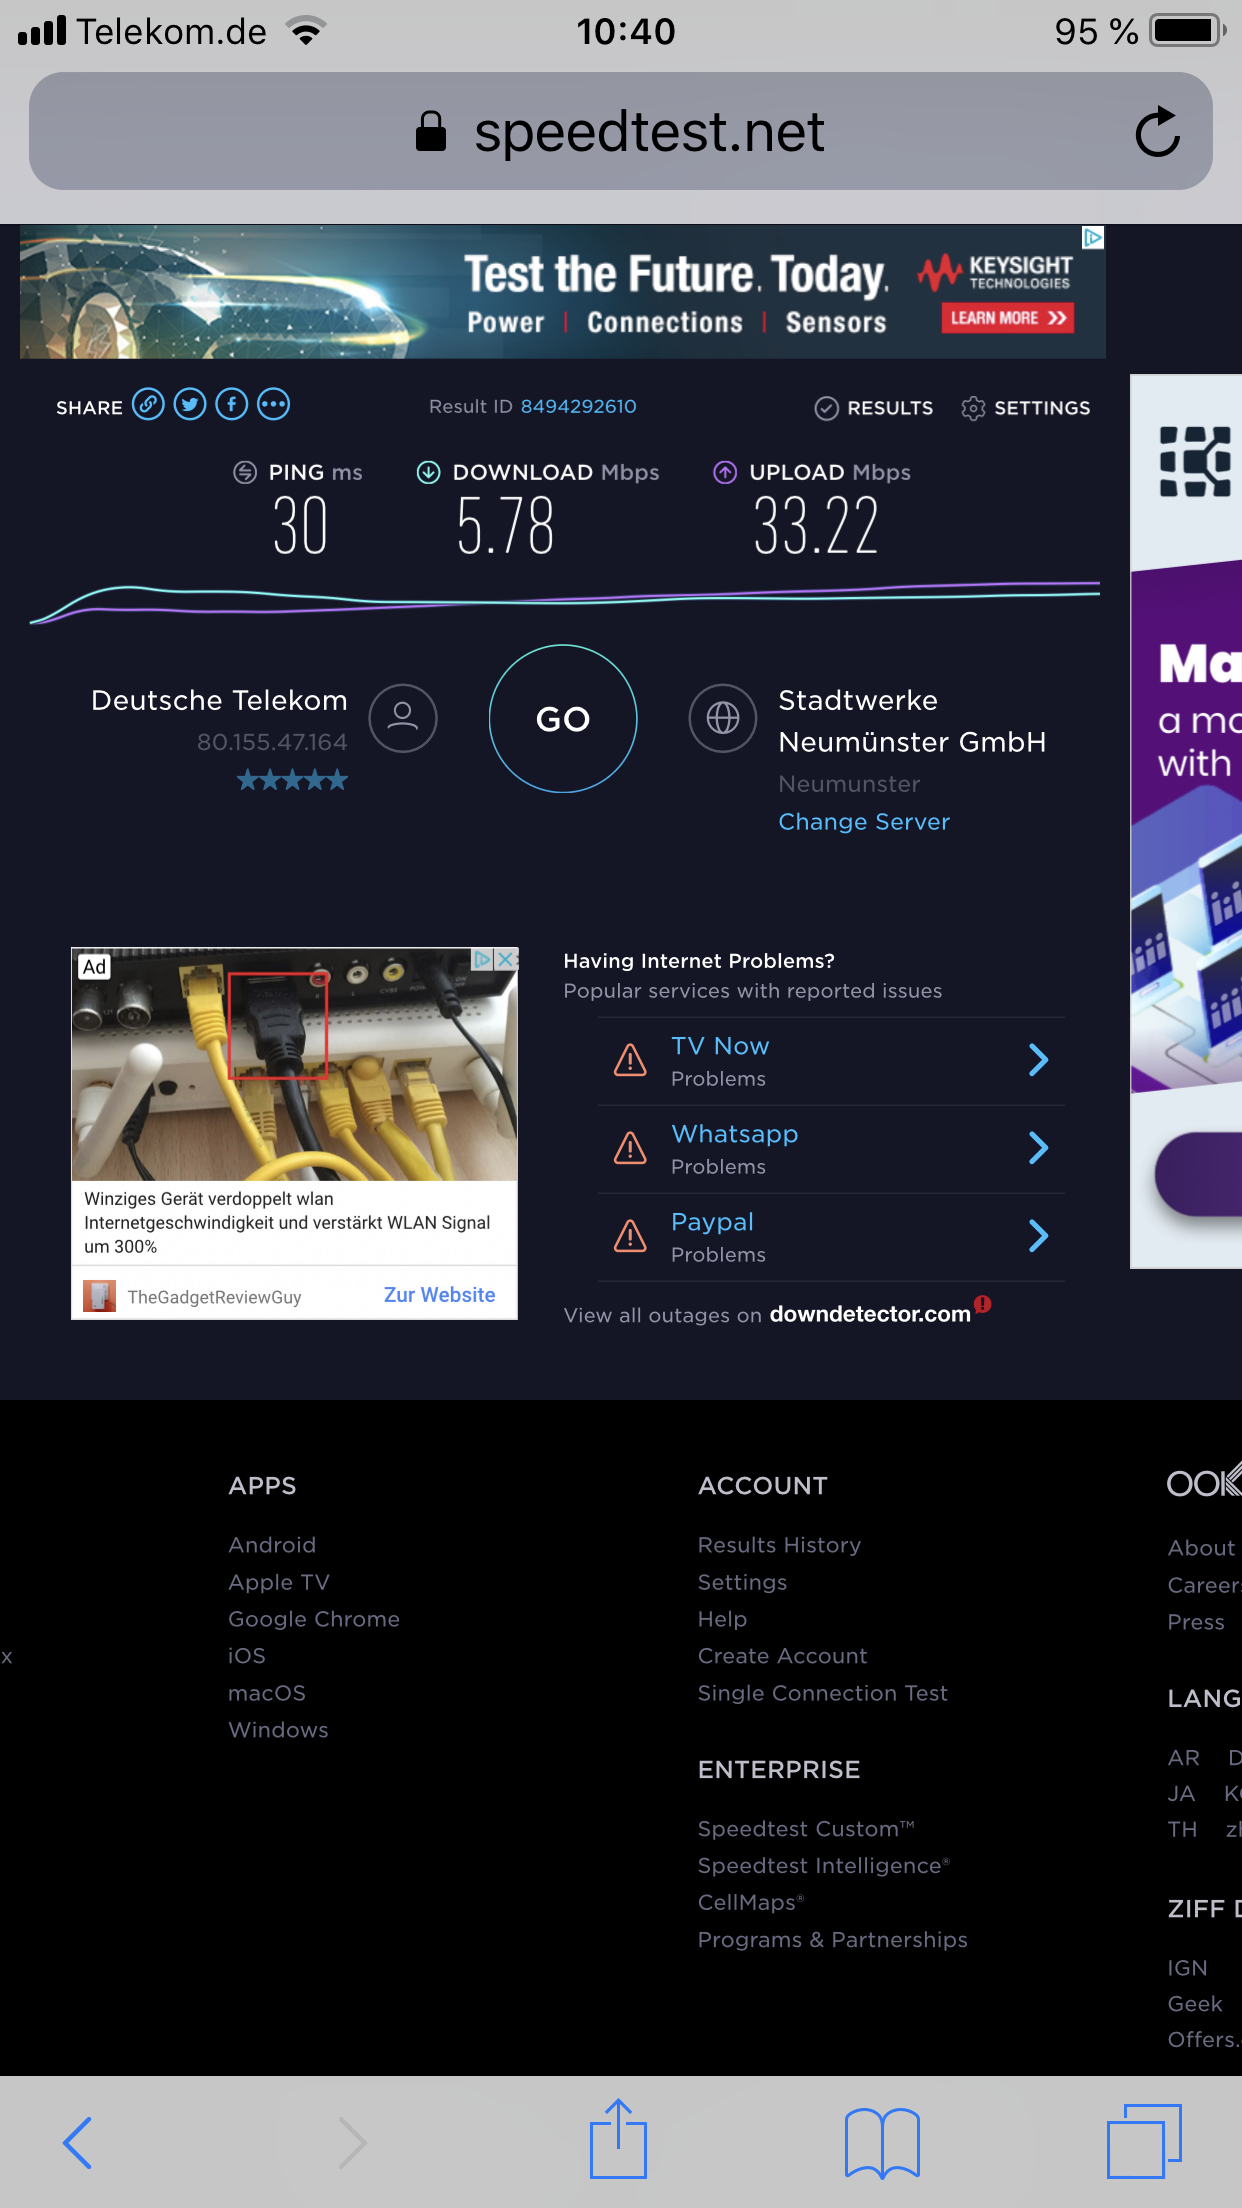Expand Whatsapp problems chevron
This screenshot has height=2208, width=1242.
click(x=1039, y=1148)
